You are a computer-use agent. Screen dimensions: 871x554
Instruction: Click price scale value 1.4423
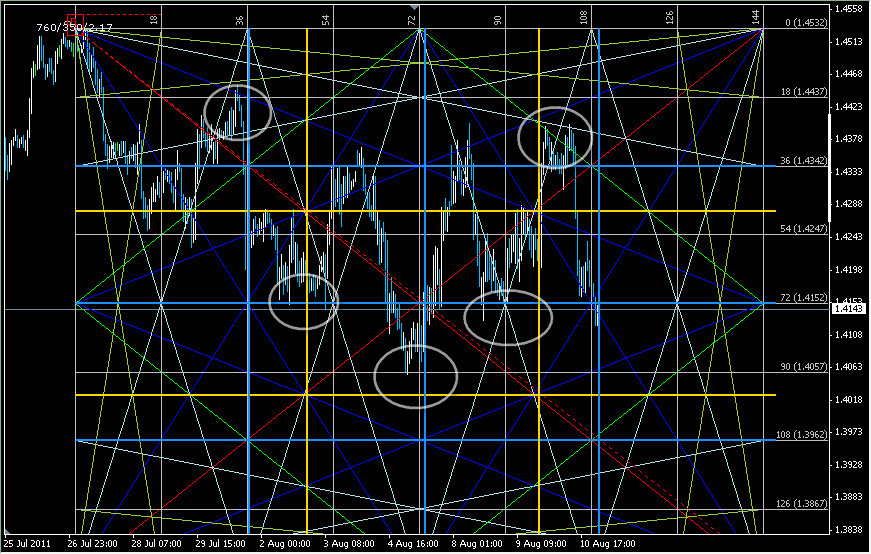[x=849, y=107]
